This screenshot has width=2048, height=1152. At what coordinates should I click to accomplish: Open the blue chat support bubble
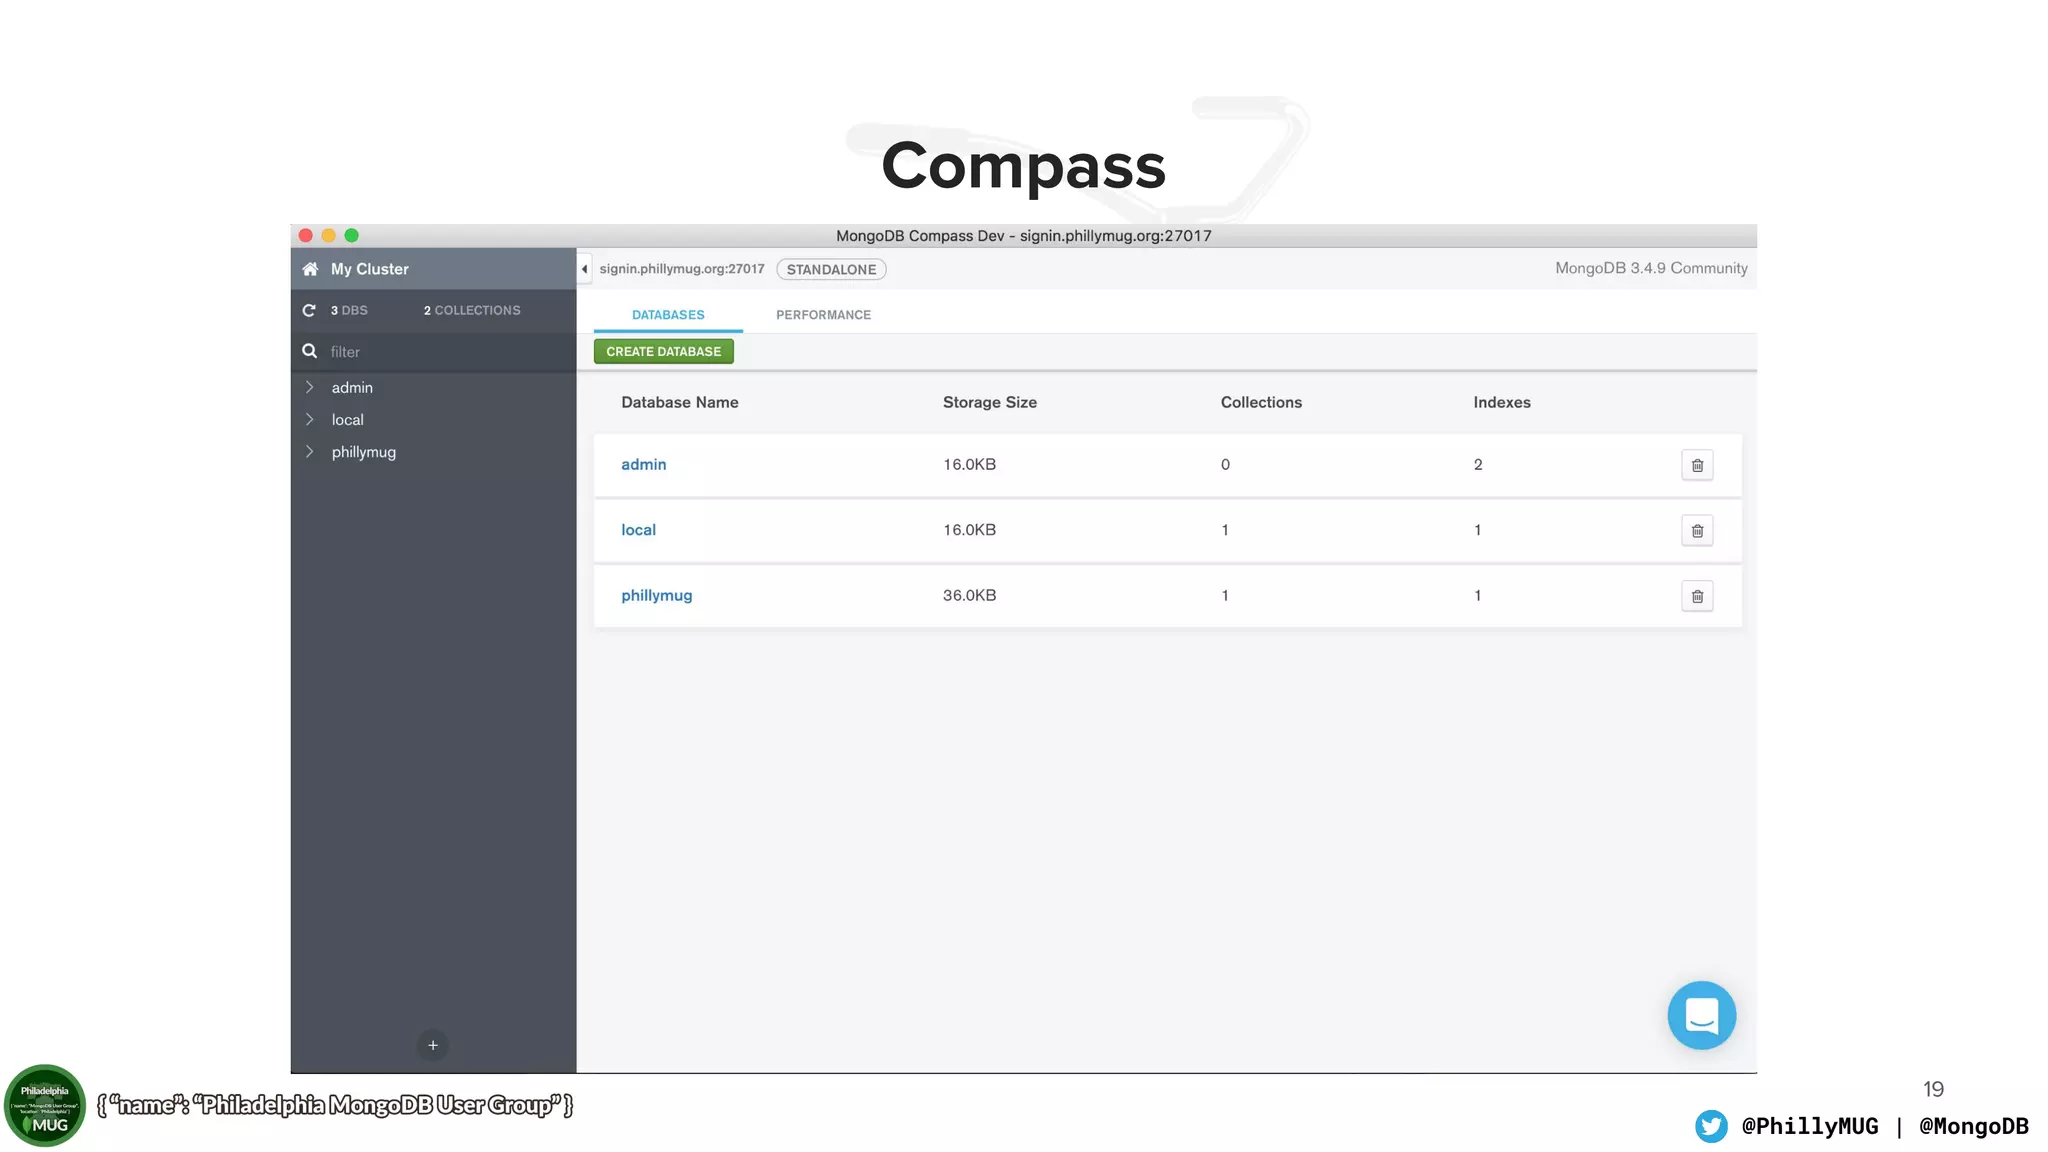tap(1701, 1015)
